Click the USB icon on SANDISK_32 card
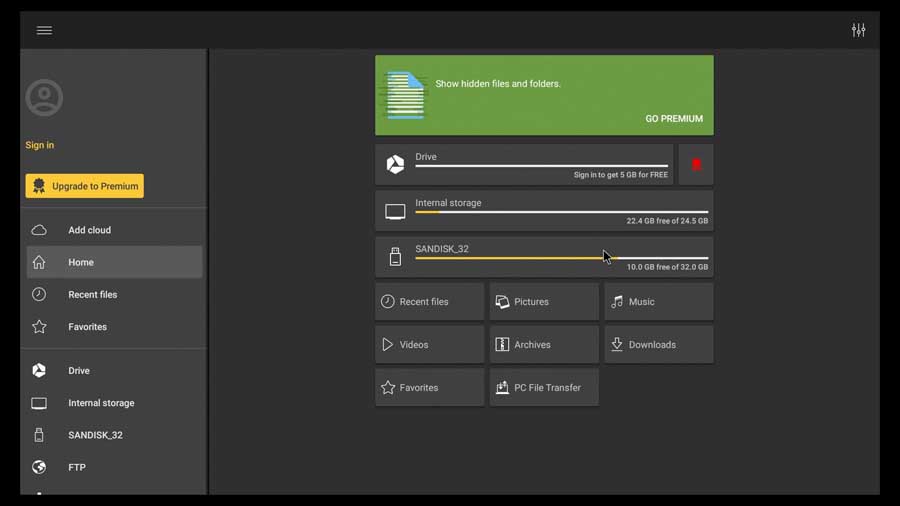900x506 pixels. (x=395, y=256)
